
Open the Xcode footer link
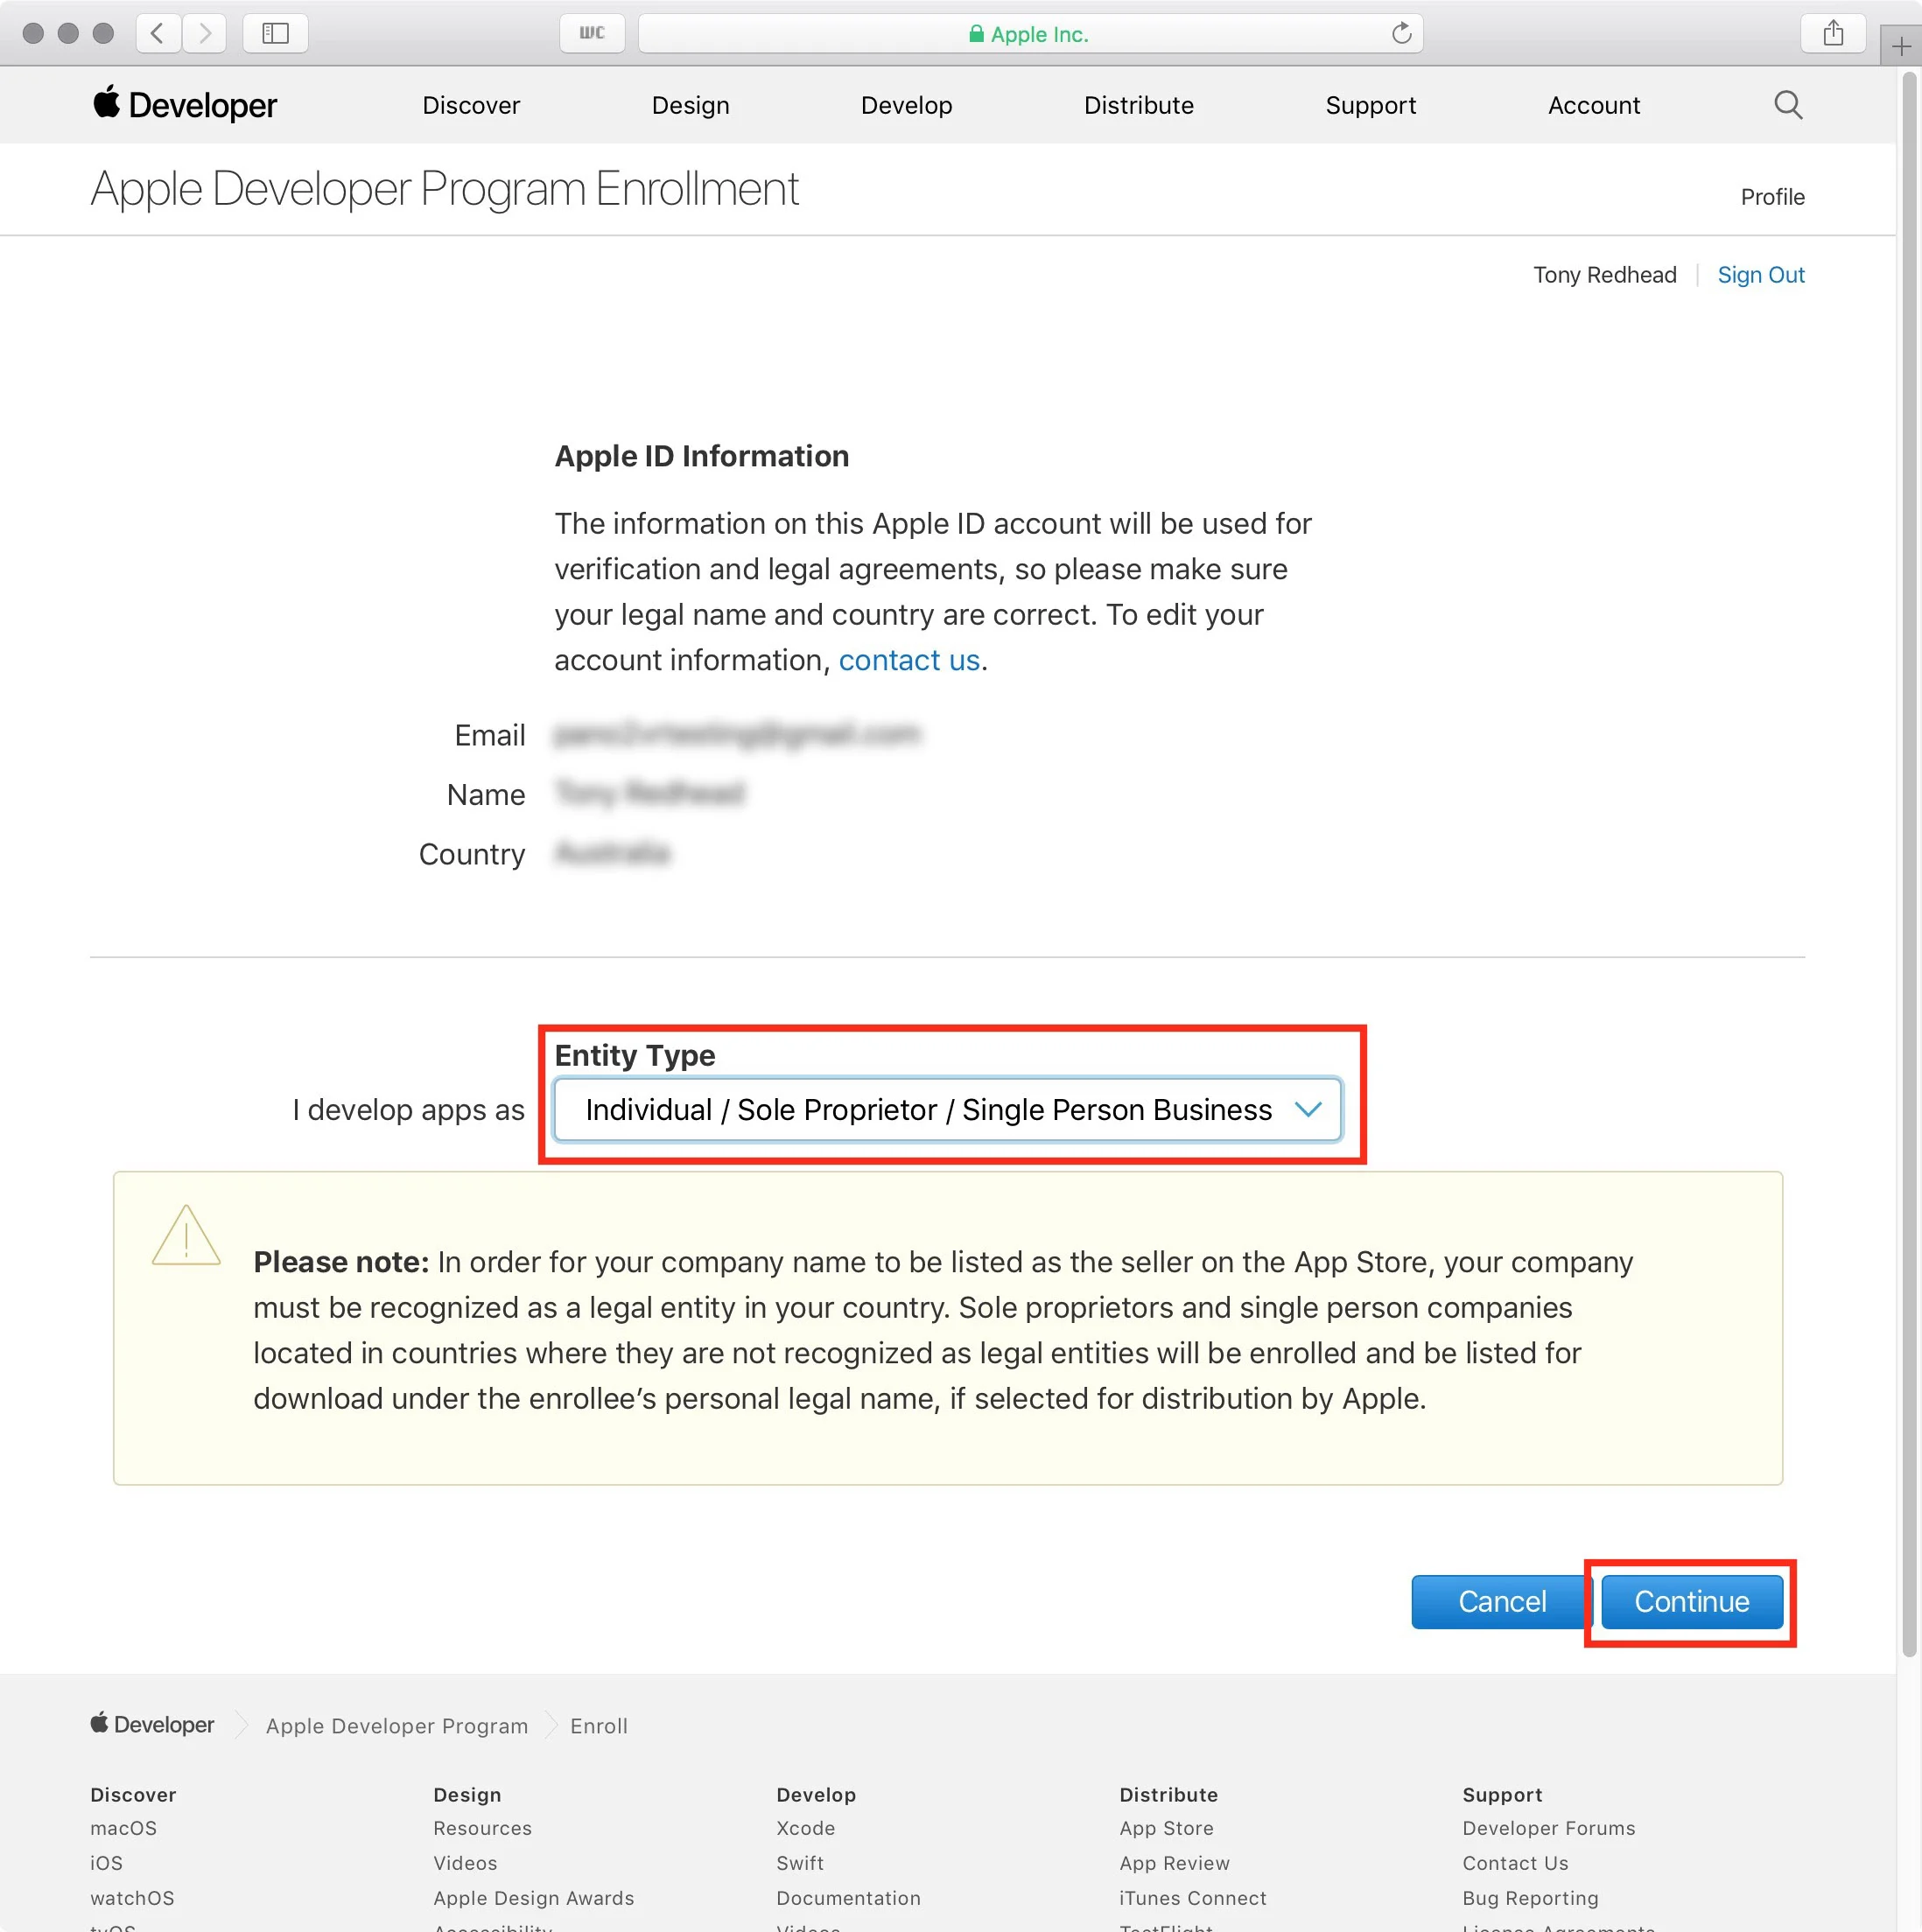[805, 1827]
